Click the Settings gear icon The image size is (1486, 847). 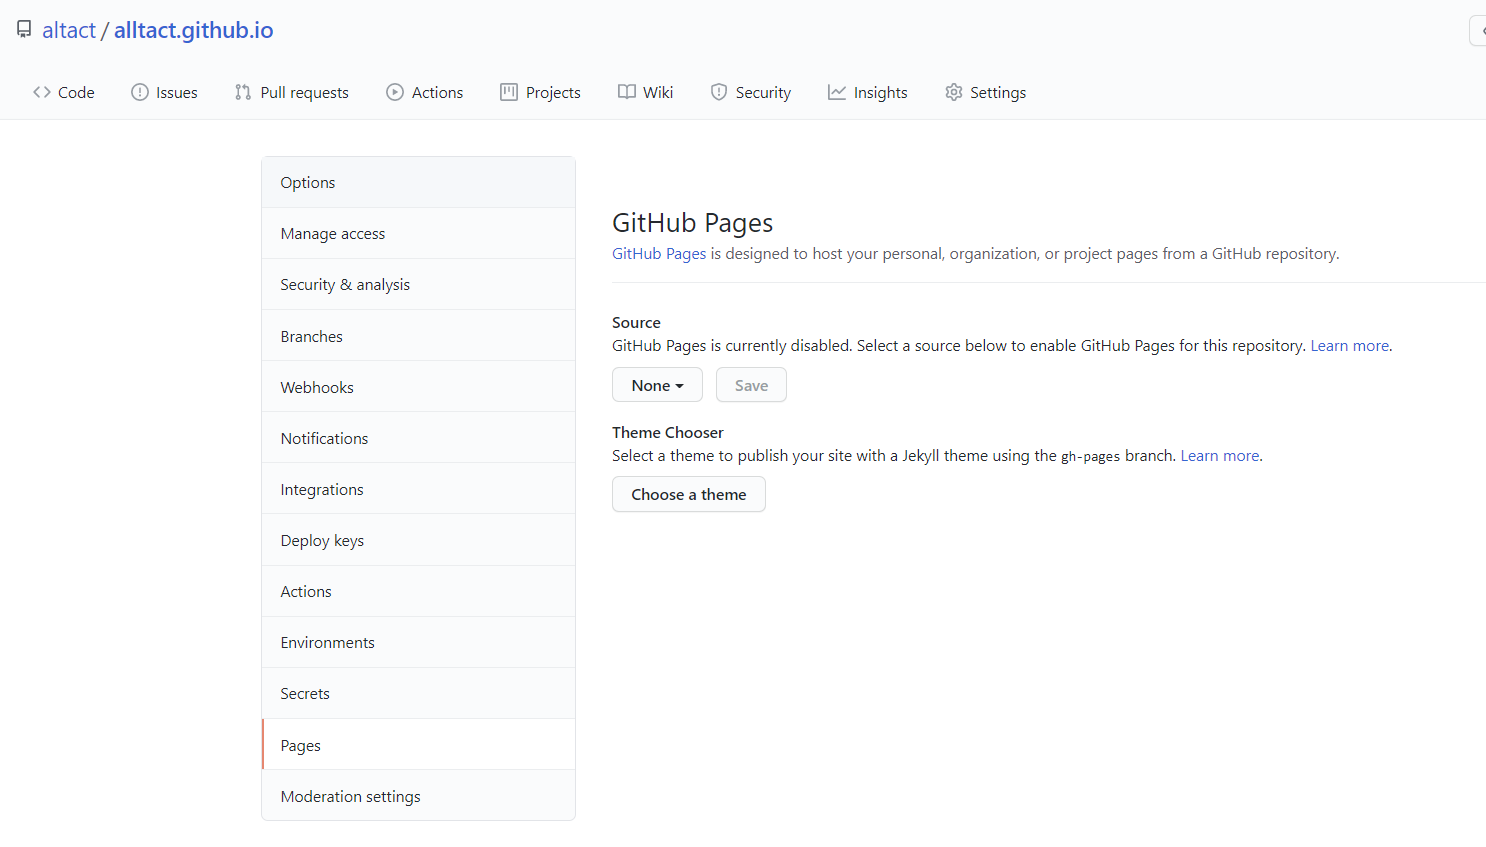954,92
